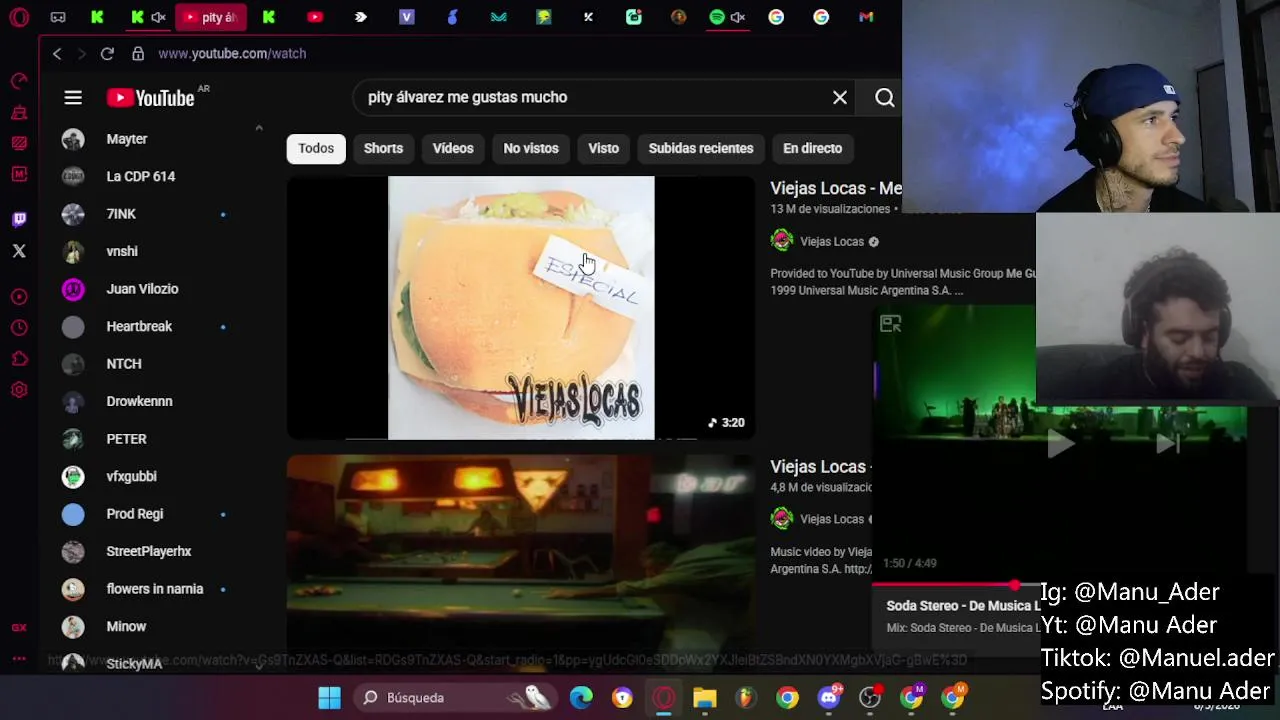Image resolution: width=1280 pixels, height=720 pixels.
Task: Reload the page with the refresh icon
Action: 107,54
